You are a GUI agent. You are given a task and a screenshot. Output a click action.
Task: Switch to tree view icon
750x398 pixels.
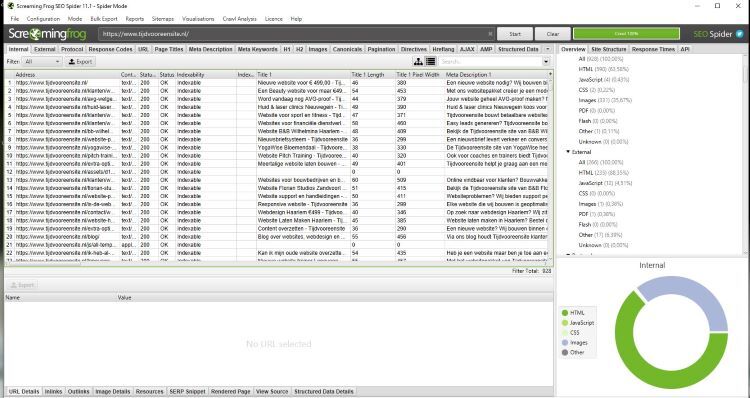419,62
